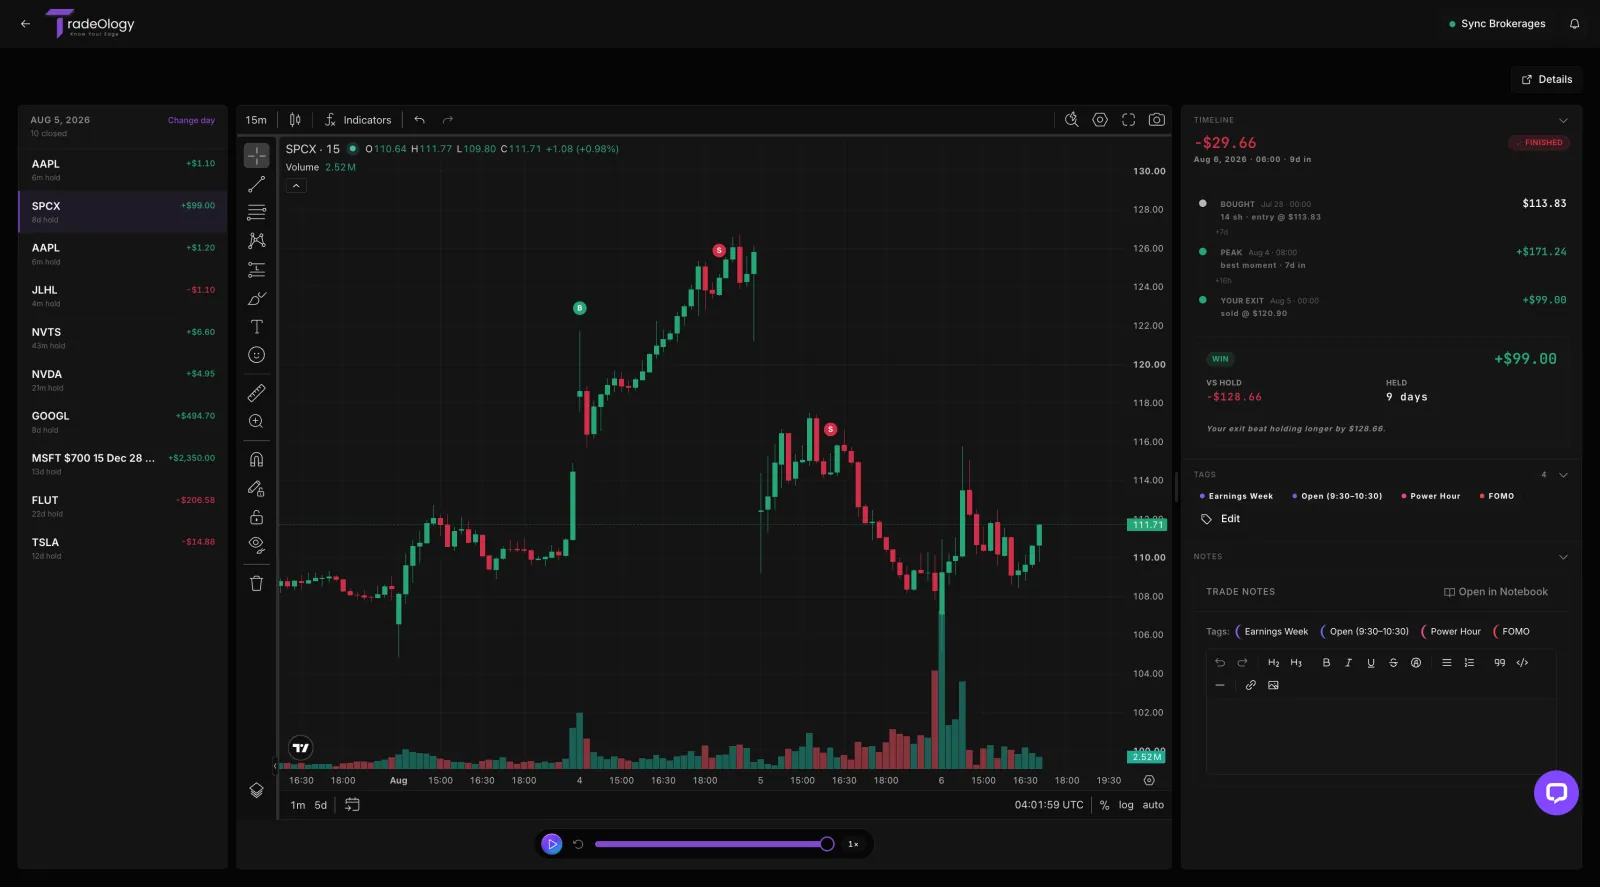Image resolution: width=1600 pixels, height=887 pixels.
Task: Open the forecasting and position tools
Action: tap(257, 270)
